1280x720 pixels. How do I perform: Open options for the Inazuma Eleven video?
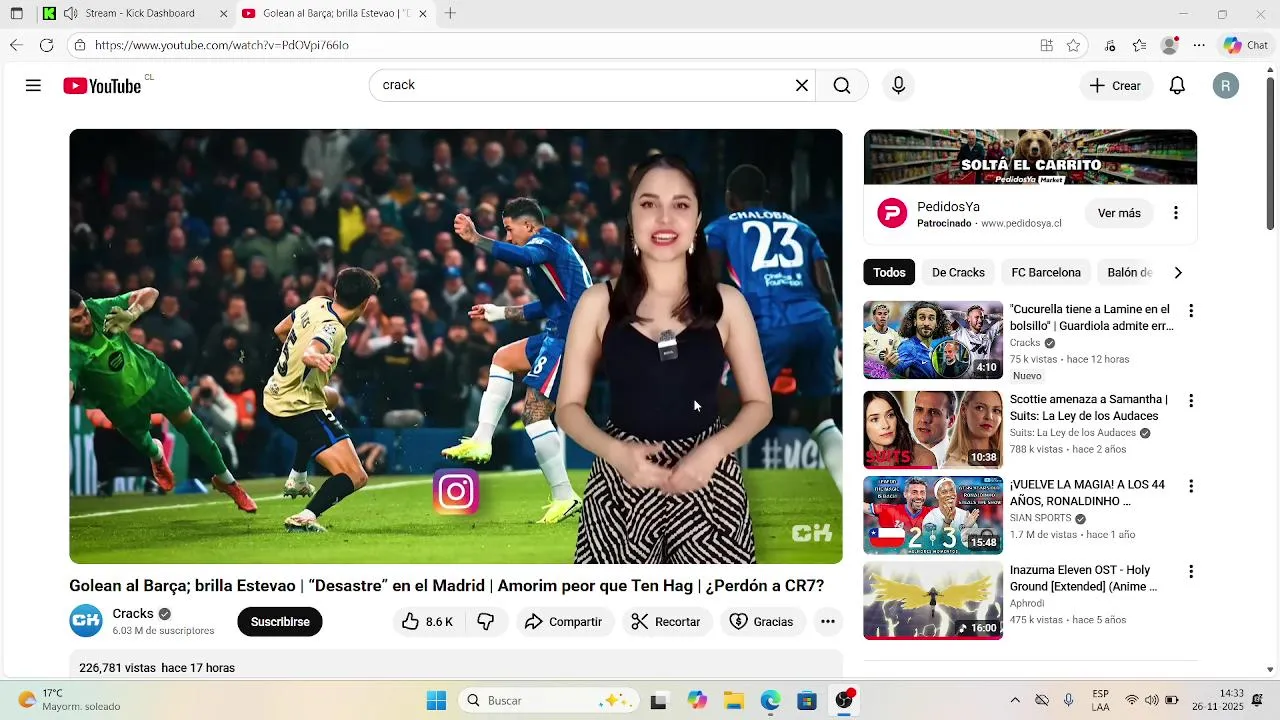pos(1190,572)
